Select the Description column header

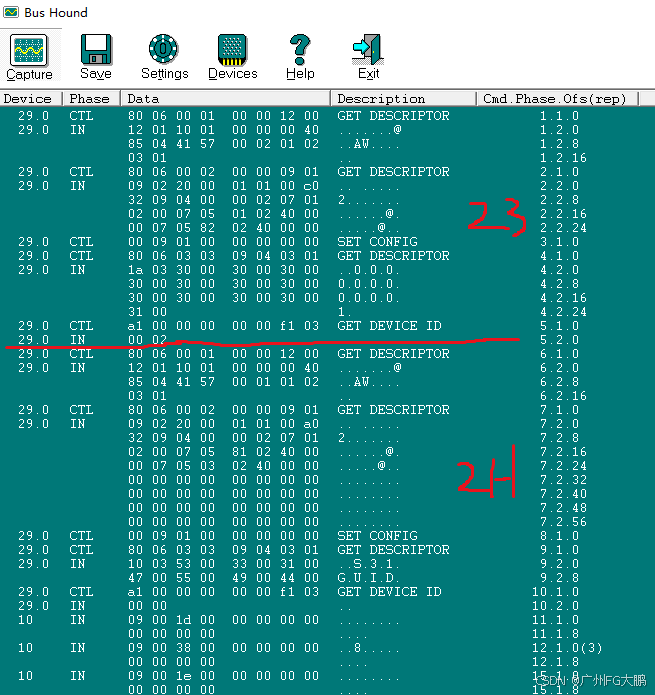tap(404, 98)
